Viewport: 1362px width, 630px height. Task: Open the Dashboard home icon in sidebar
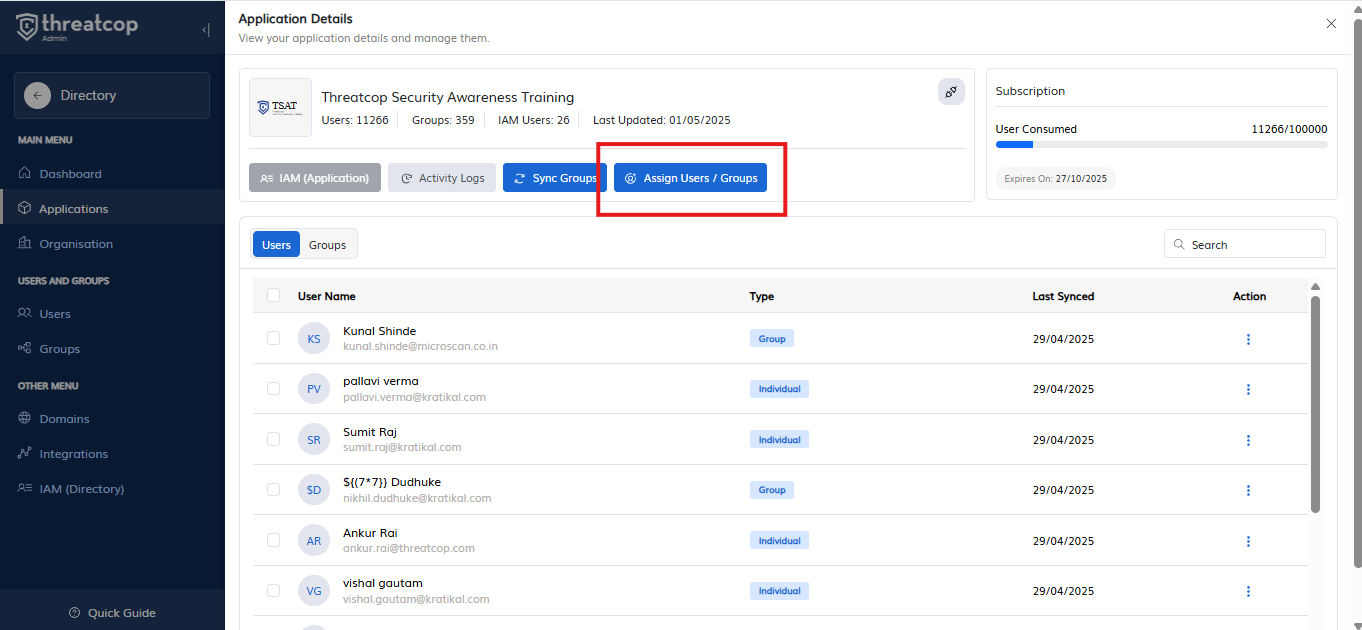click(x=25, y=174)
